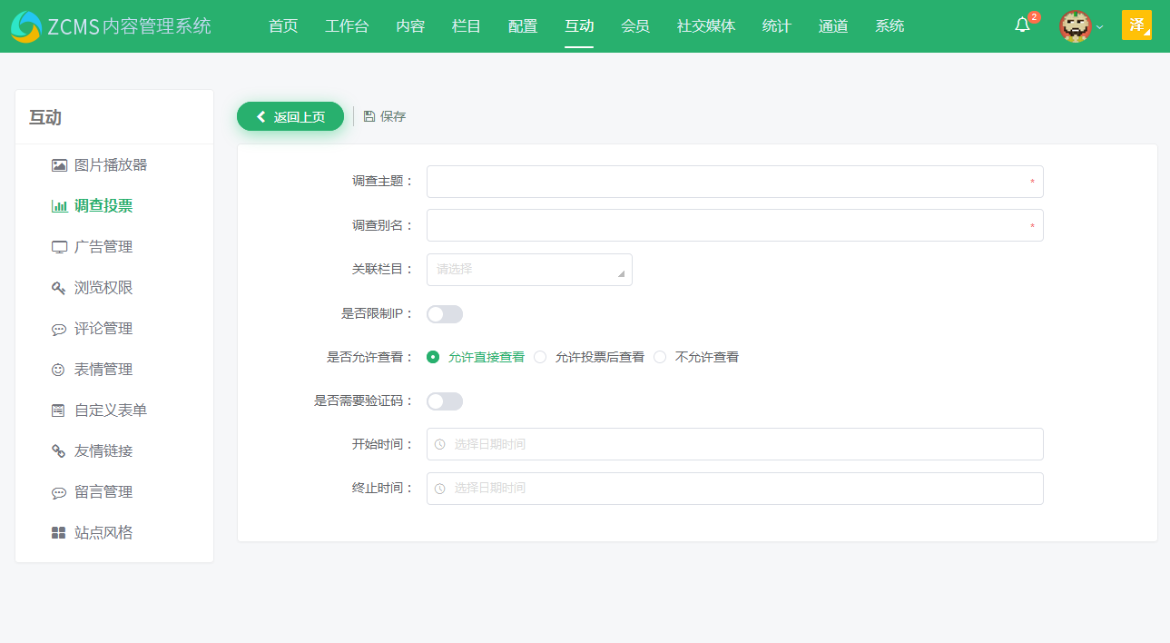
Task: Open the notification bell with red badge
Action: [x=1021, y=25]
